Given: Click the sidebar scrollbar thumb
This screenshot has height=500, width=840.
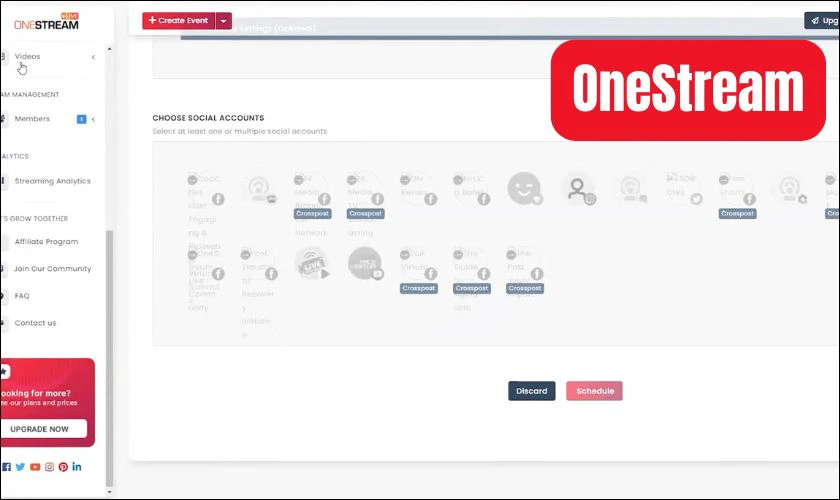Looking at the screenshot, I should (110, 358).
